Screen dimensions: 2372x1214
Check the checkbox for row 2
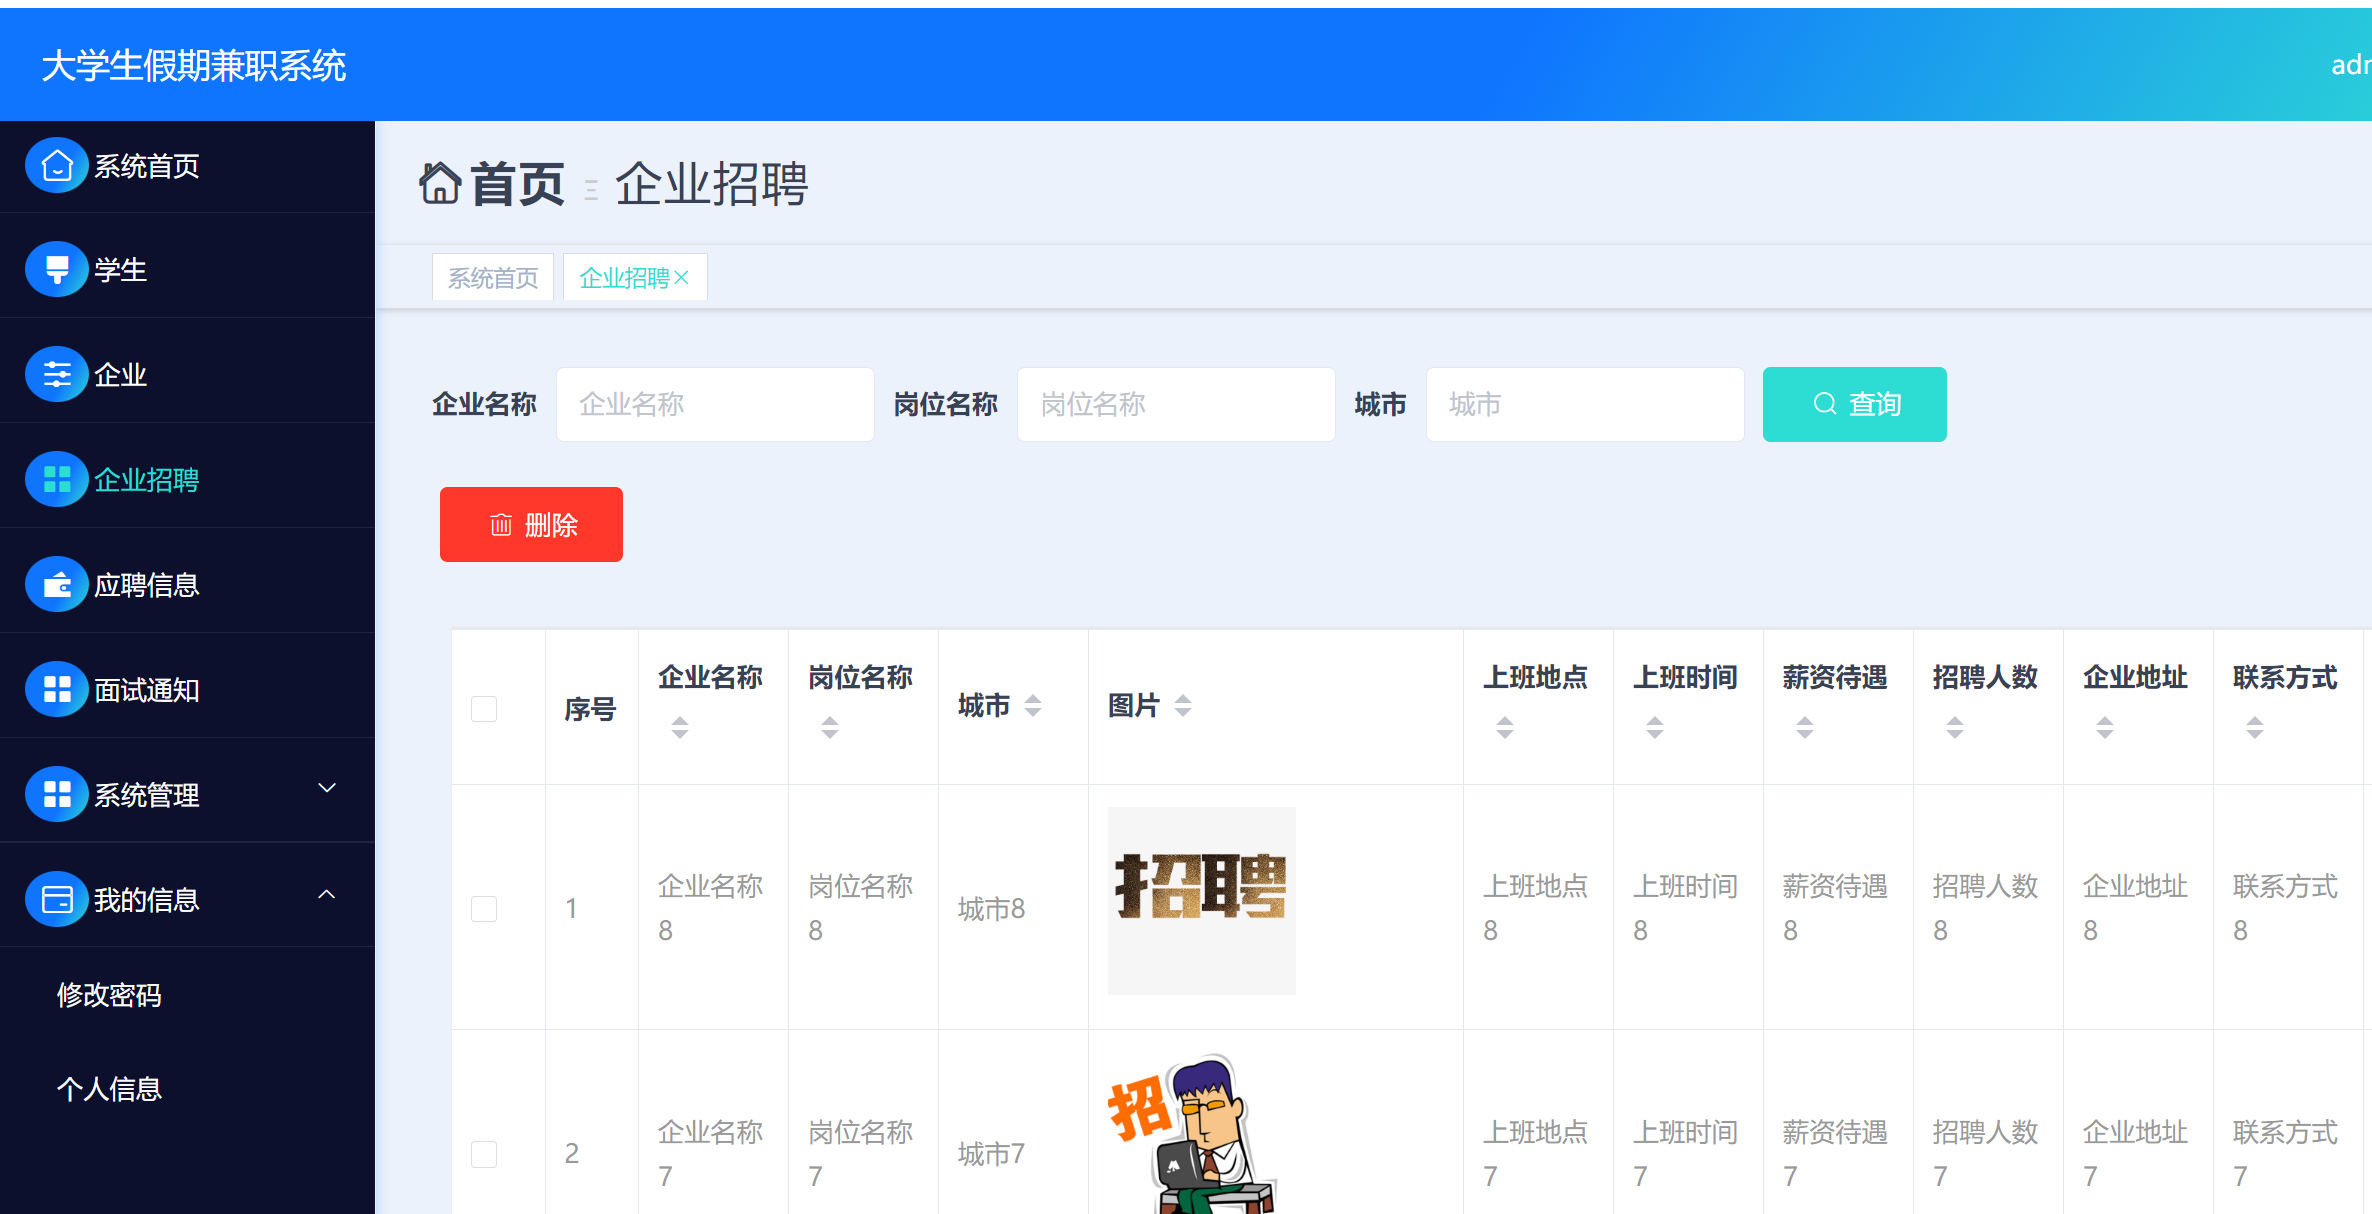tap(484, 1154)
